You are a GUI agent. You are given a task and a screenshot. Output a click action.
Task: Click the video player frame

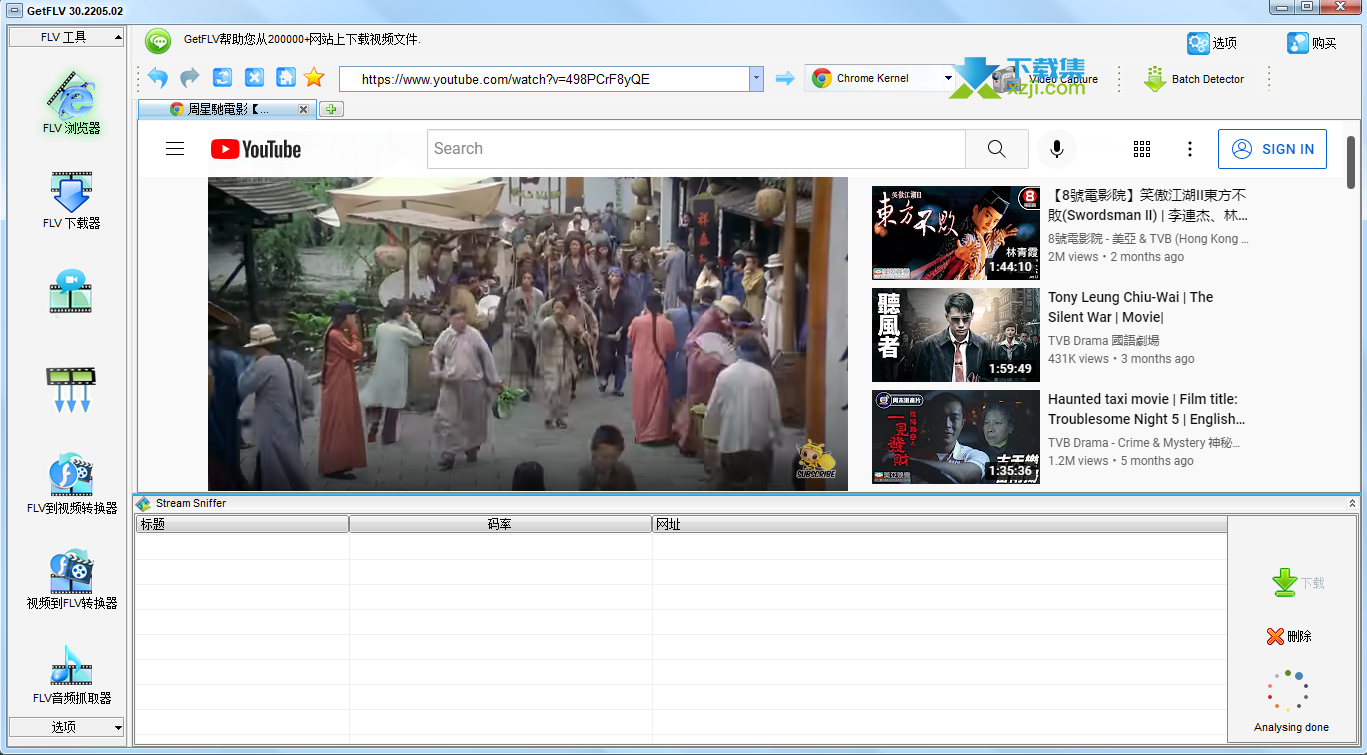pyautogui.click(x=528, y=334)
